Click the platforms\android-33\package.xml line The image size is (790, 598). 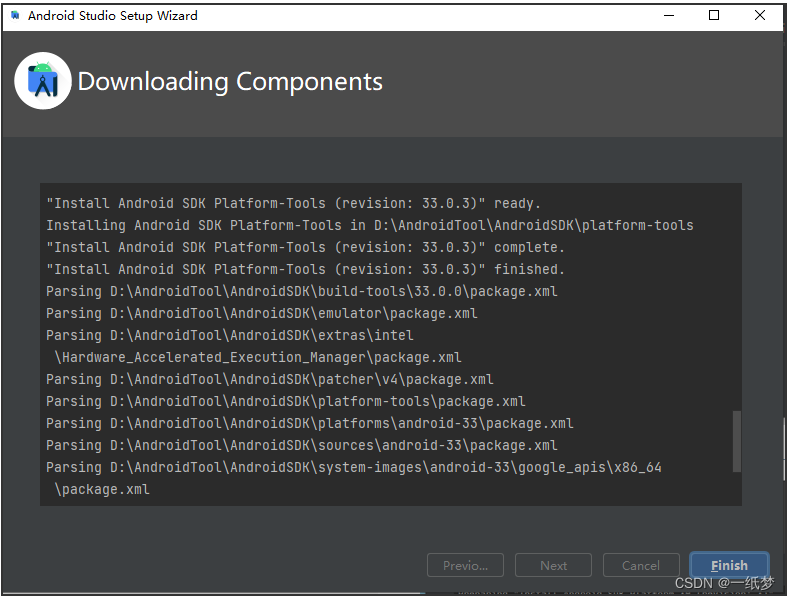(310, 423)
